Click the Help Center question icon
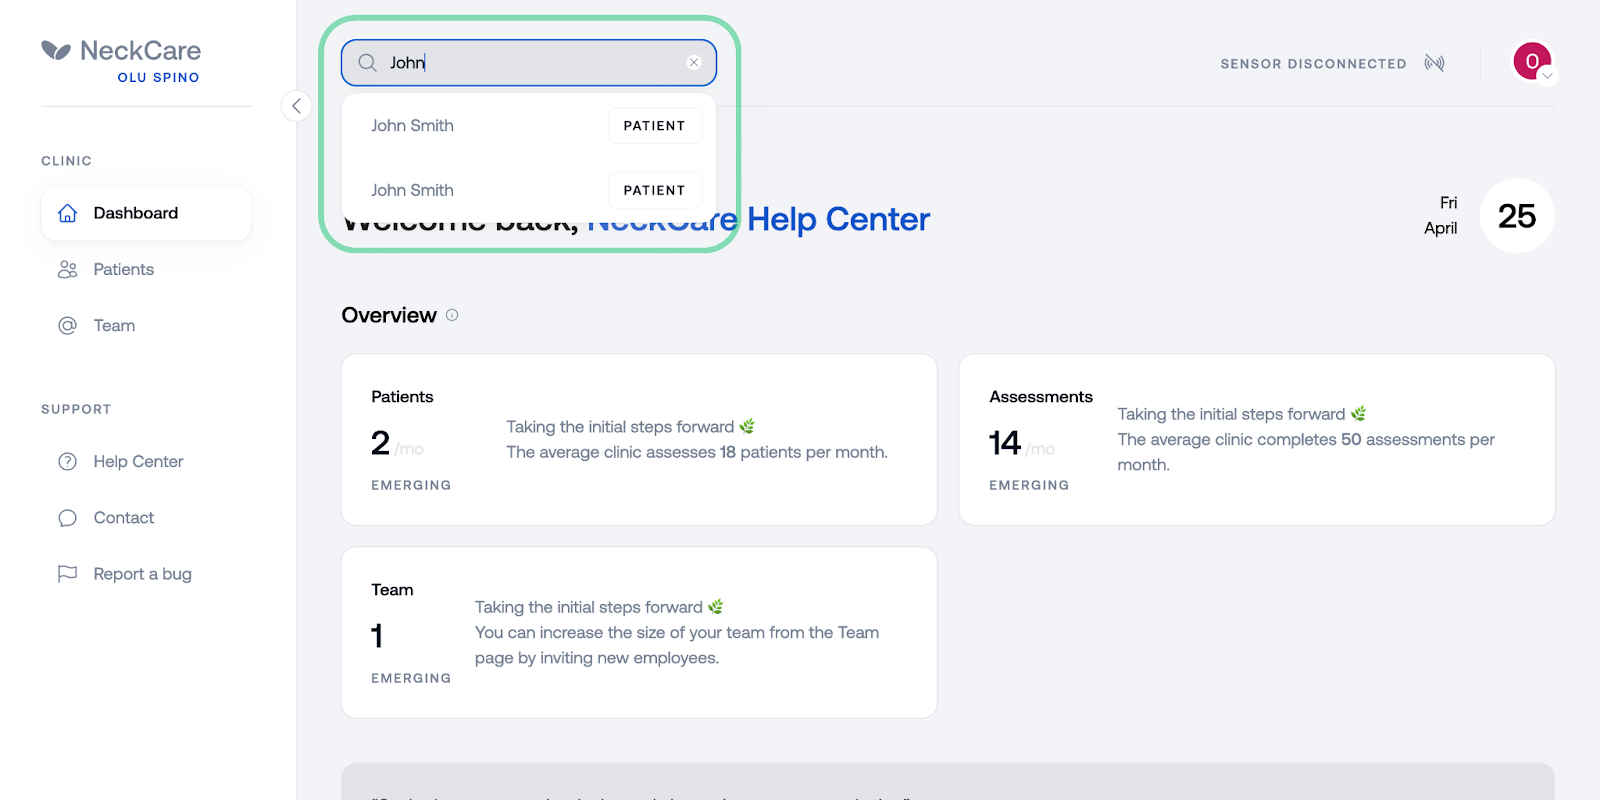This screenshot has width=1600, height=800. (68, 461)
